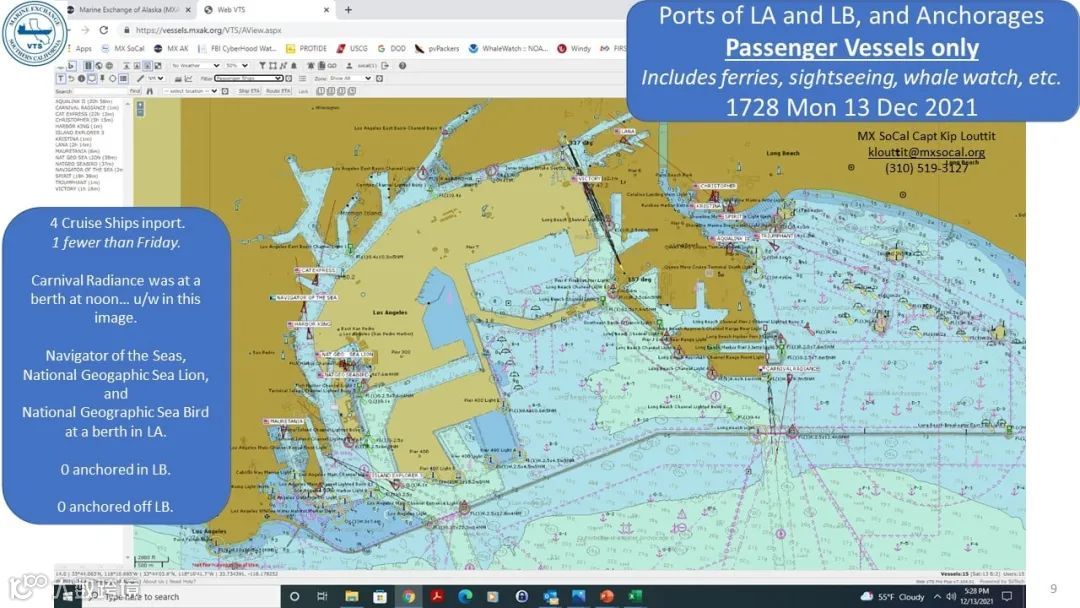
Task: Select the Web VTS browser tab
Action: 267,10
